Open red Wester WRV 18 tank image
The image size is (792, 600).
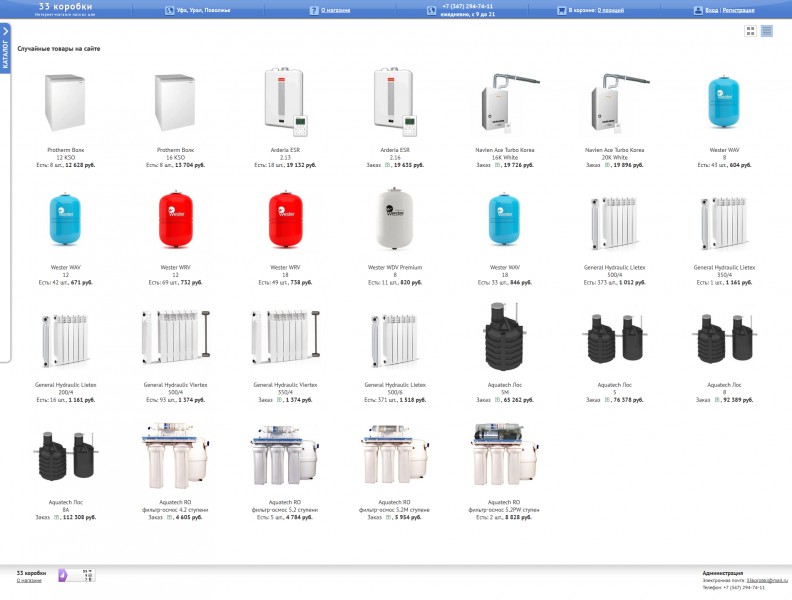tap(285, 219)
